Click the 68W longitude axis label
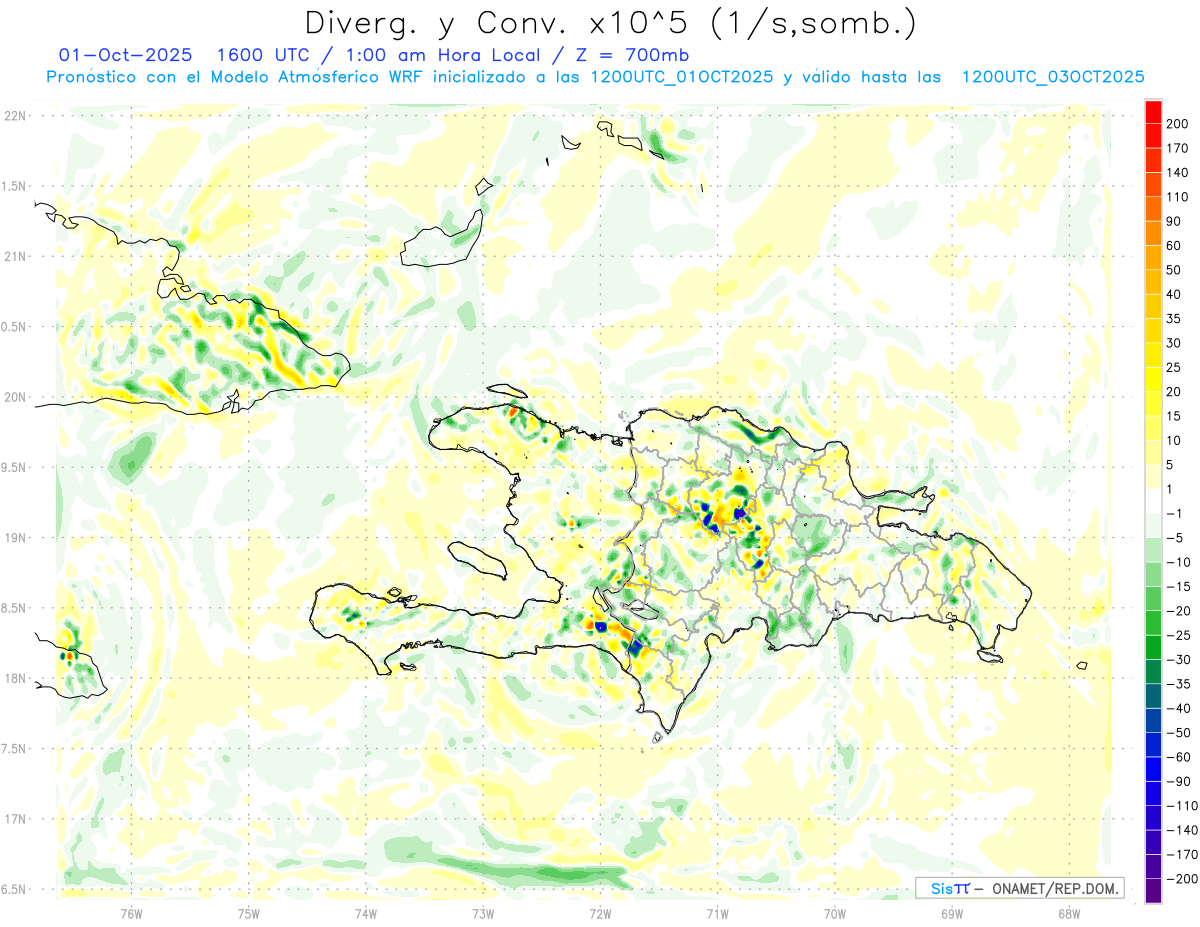The height and width of the screenshot is (927, 1200). [x=1068, y=912]
